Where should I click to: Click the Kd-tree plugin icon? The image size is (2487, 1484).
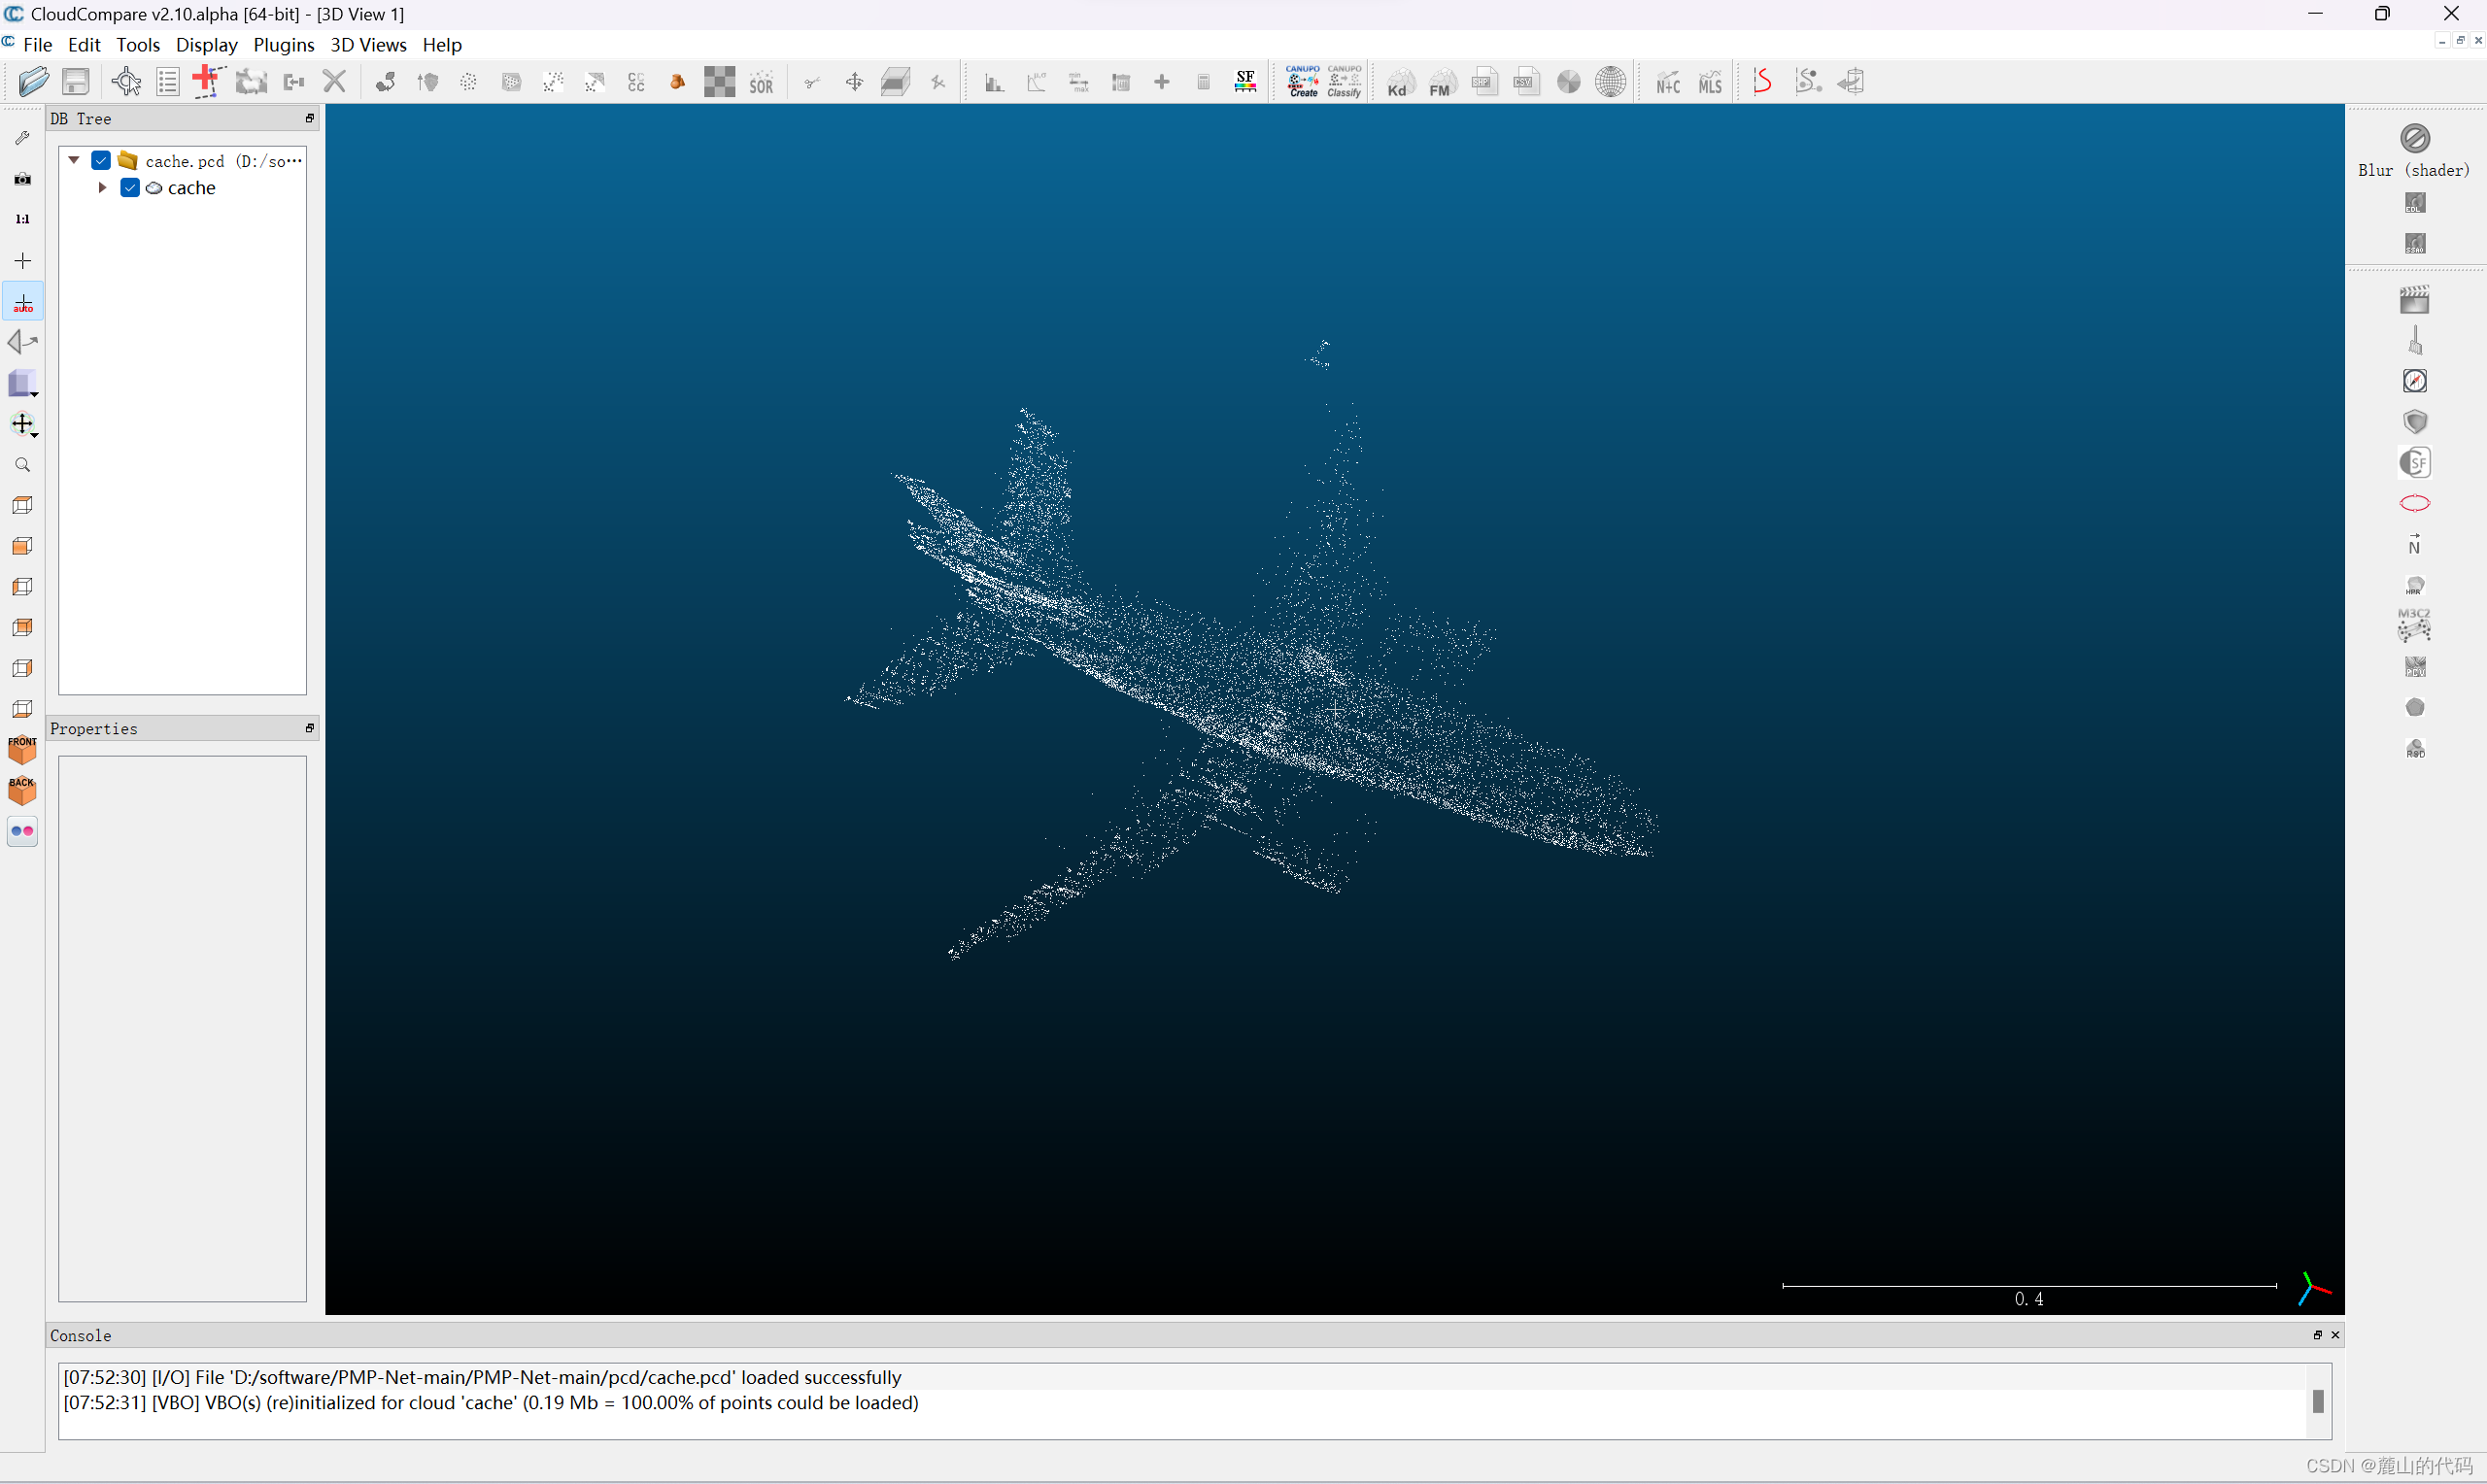pyautogui.click(x=1399, y=82)
